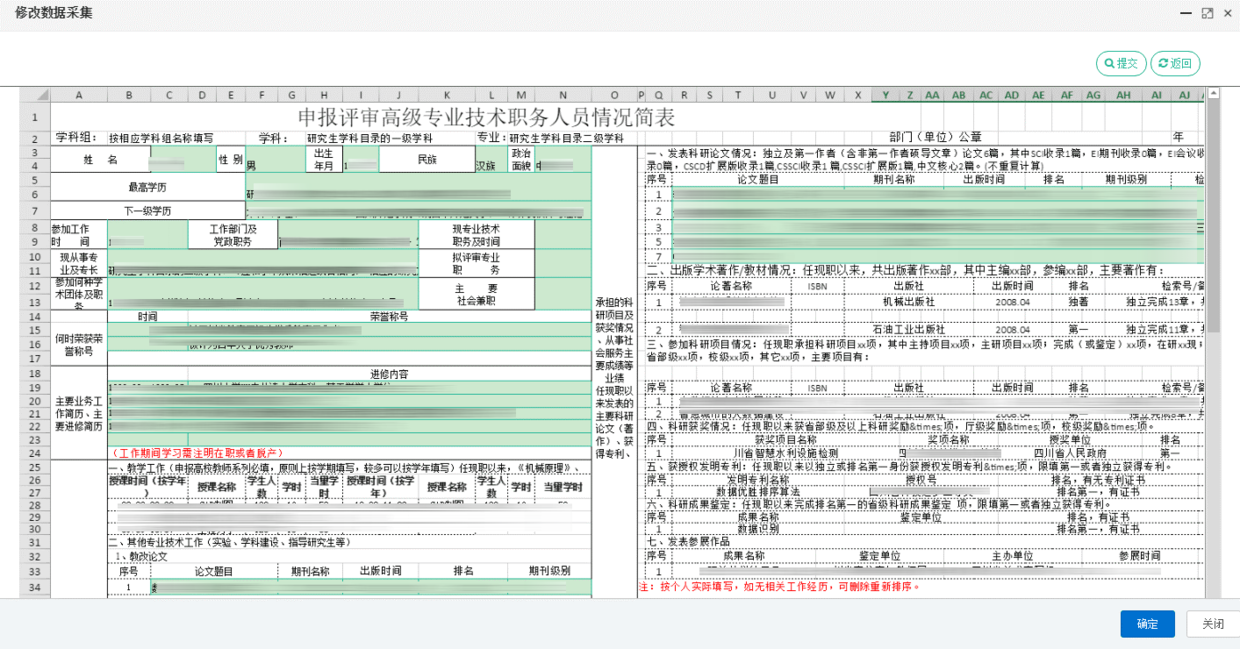1240x649 pixels.
Task: Select column N header
Action: [563, 95]
